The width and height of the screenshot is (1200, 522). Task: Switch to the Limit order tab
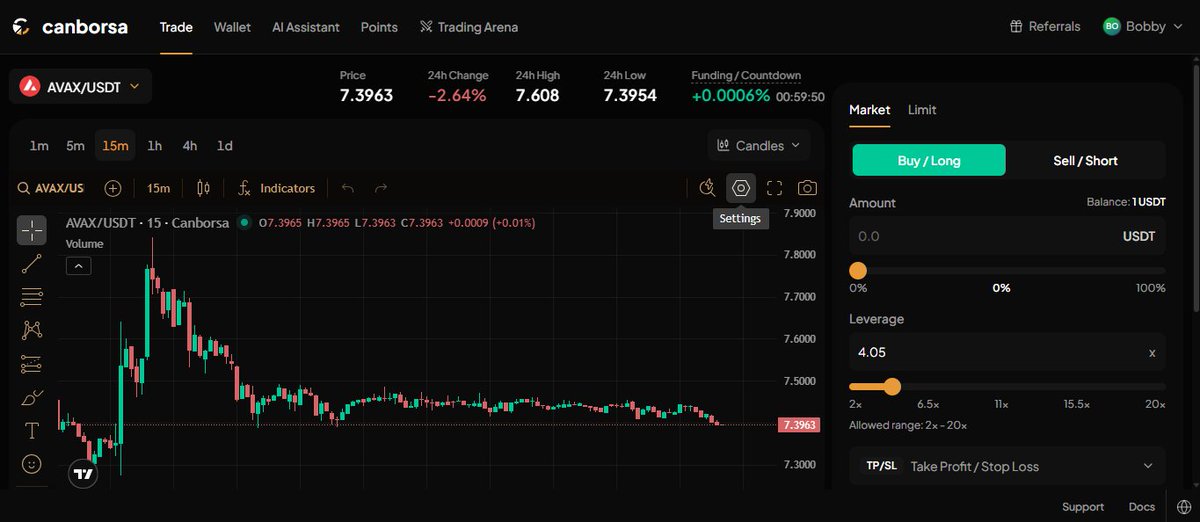click(x=922, y=110)
